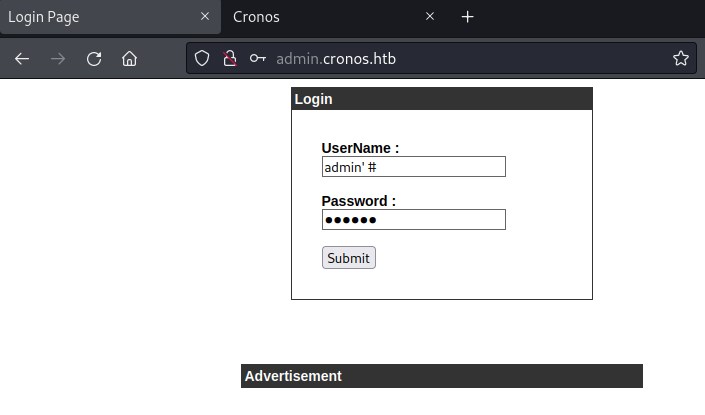The height and width of the screenshot is (415, 705).
Task: Click the Advertisement section header
Action: pos(441,376)
